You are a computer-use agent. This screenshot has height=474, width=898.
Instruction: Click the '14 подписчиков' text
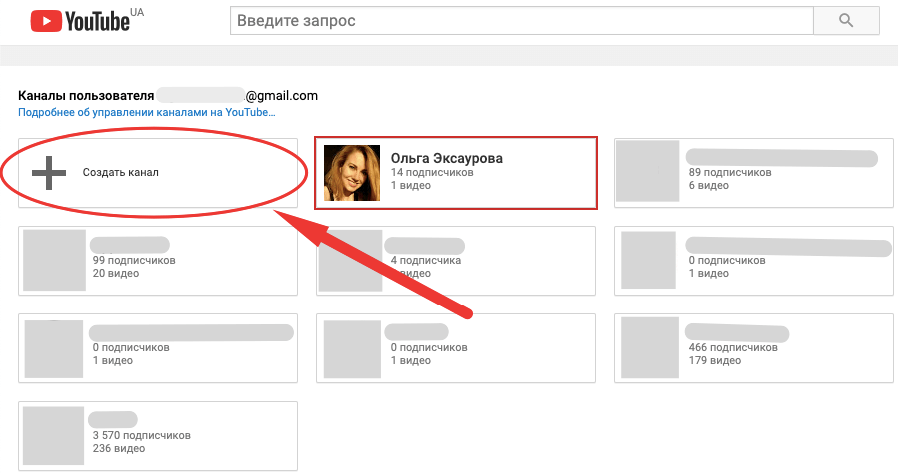click(432, 172)
